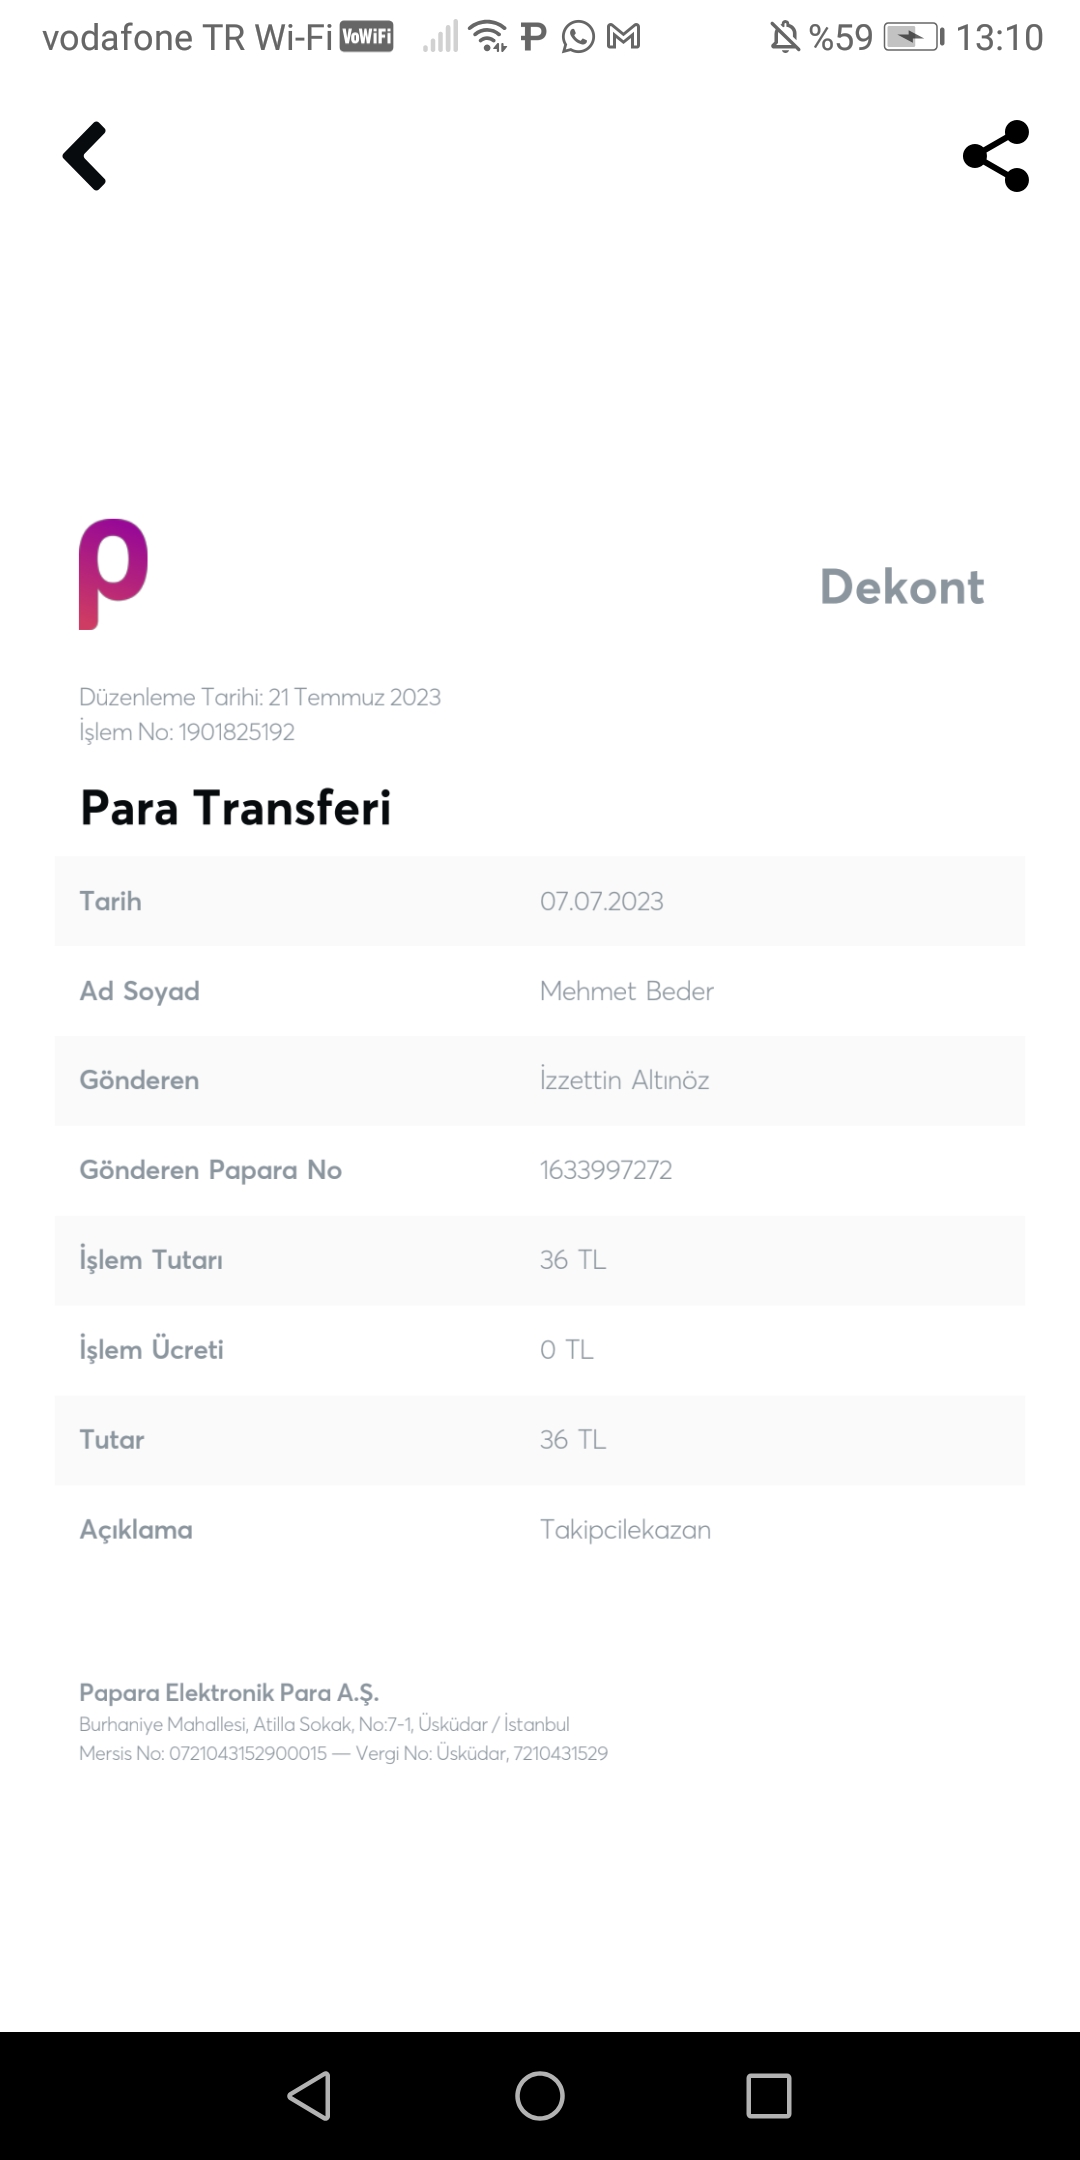Tap the Android back navigation triangle

click(x=309, y=2095)
